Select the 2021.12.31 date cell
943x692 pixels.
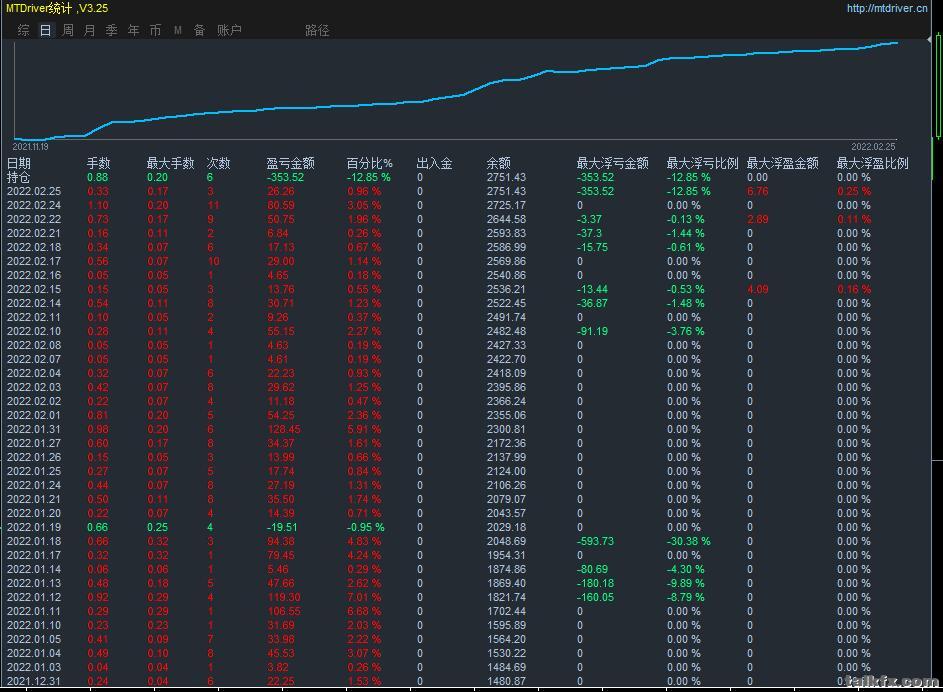(x=34, y=681)
